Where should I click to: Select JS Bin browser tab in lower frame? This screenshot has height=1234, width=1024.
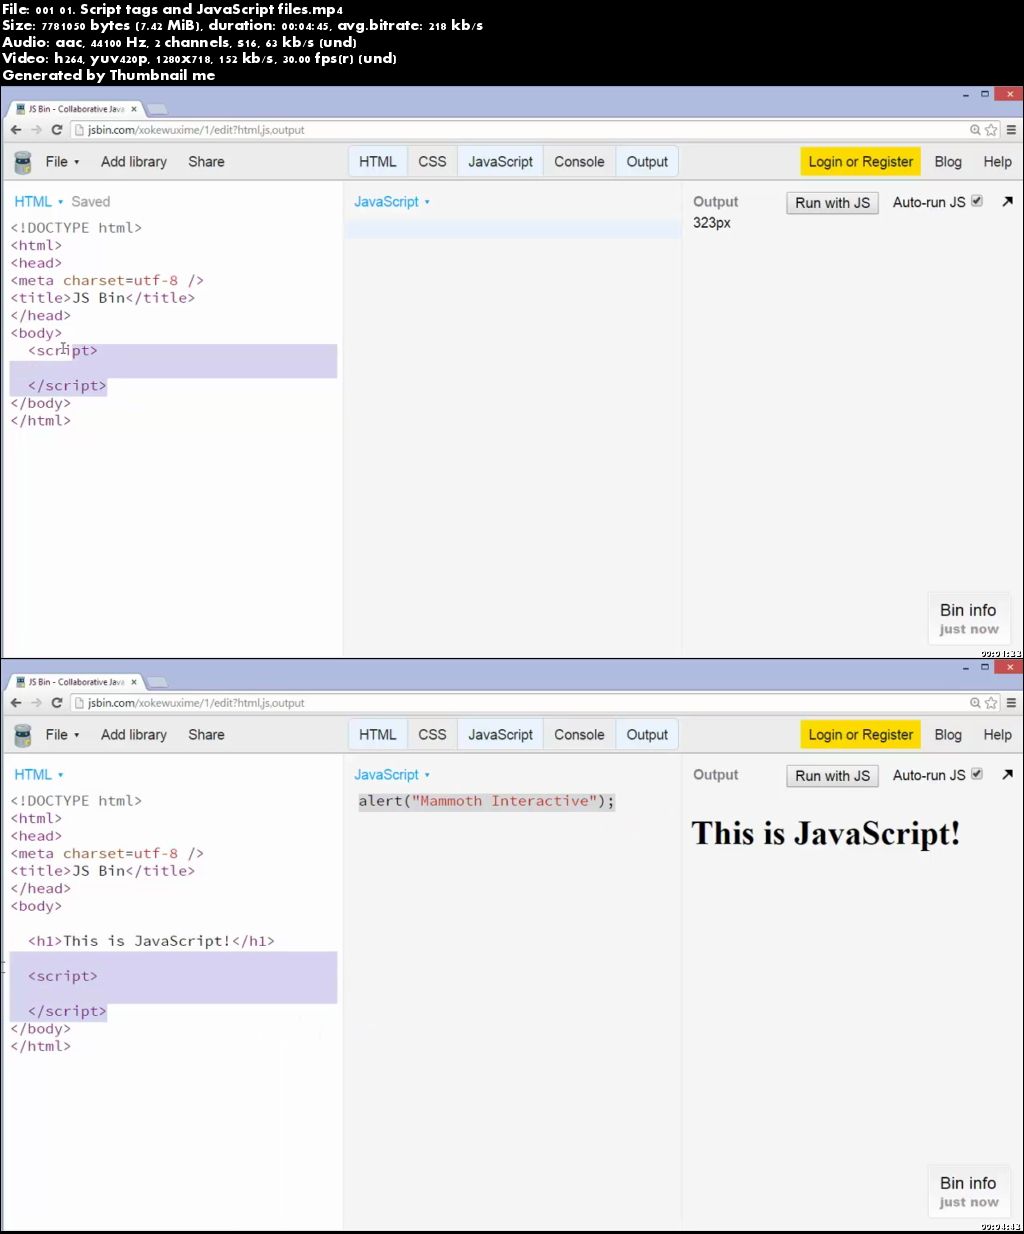point(76,682)
